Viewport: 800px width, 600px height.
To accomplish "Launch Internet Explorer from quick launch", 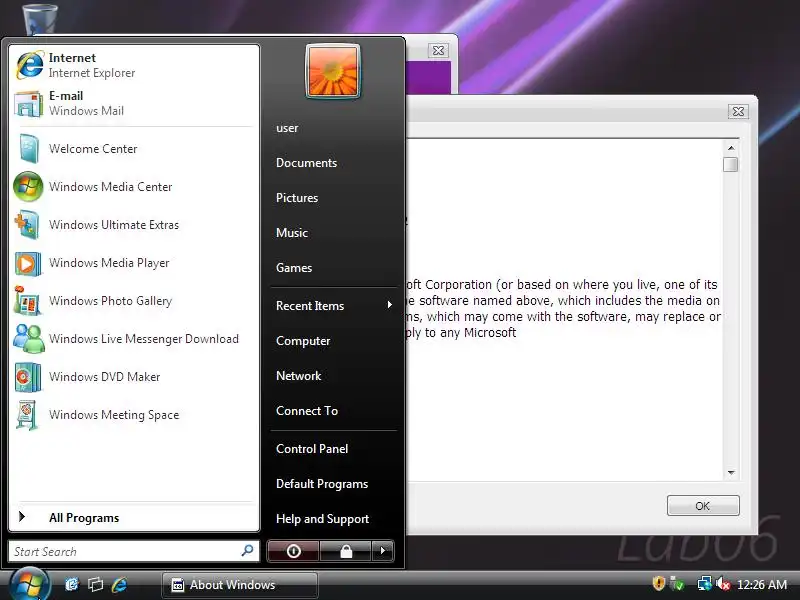I will coord(119,584).
